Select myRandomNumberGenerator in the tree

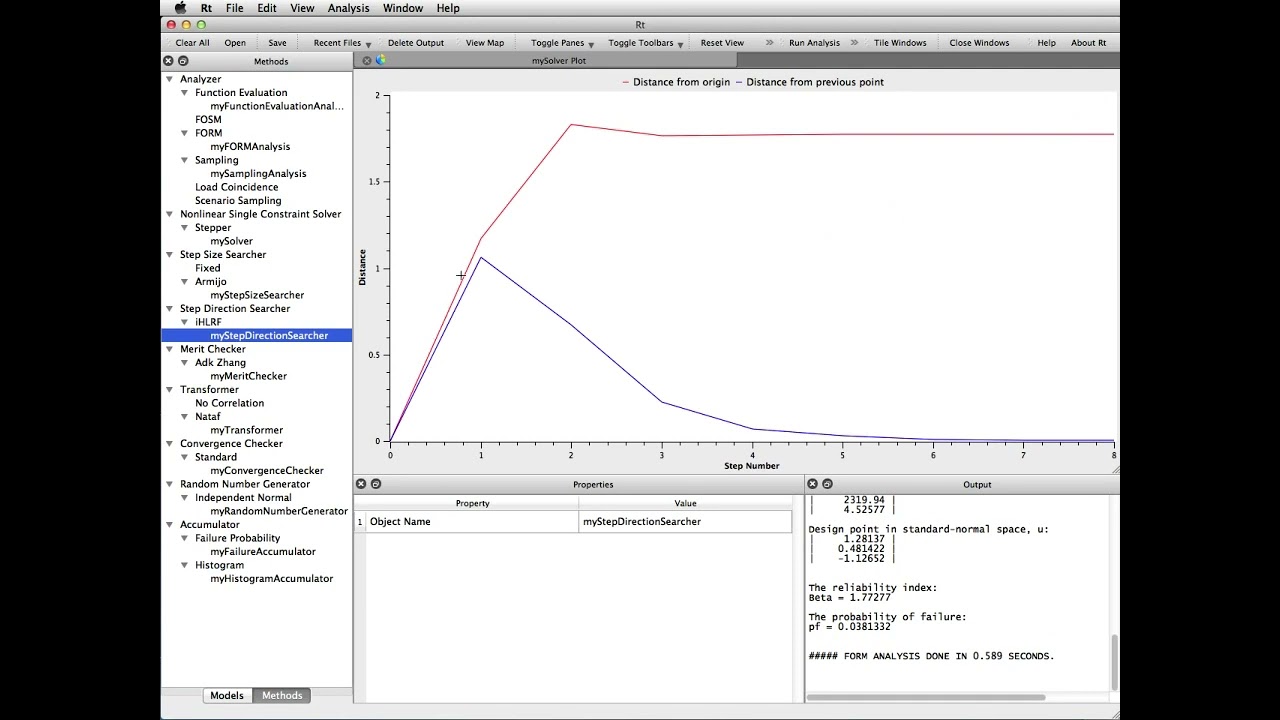pyautogui.click(x=279, y=511)
